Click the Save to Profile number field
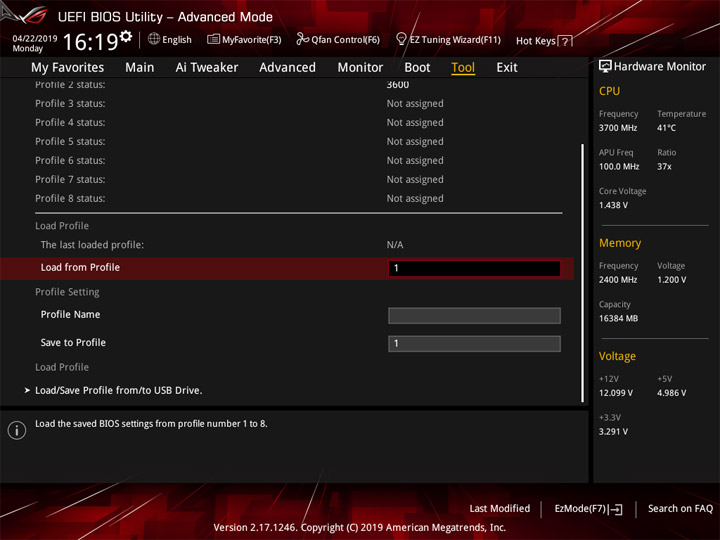 click(474, 343)
